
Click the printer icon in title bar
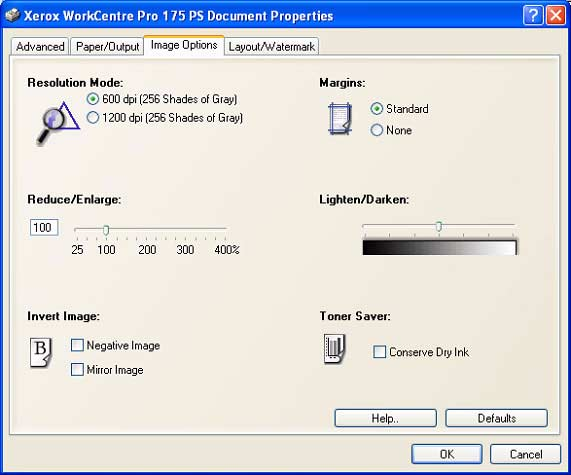click(13, 16)
